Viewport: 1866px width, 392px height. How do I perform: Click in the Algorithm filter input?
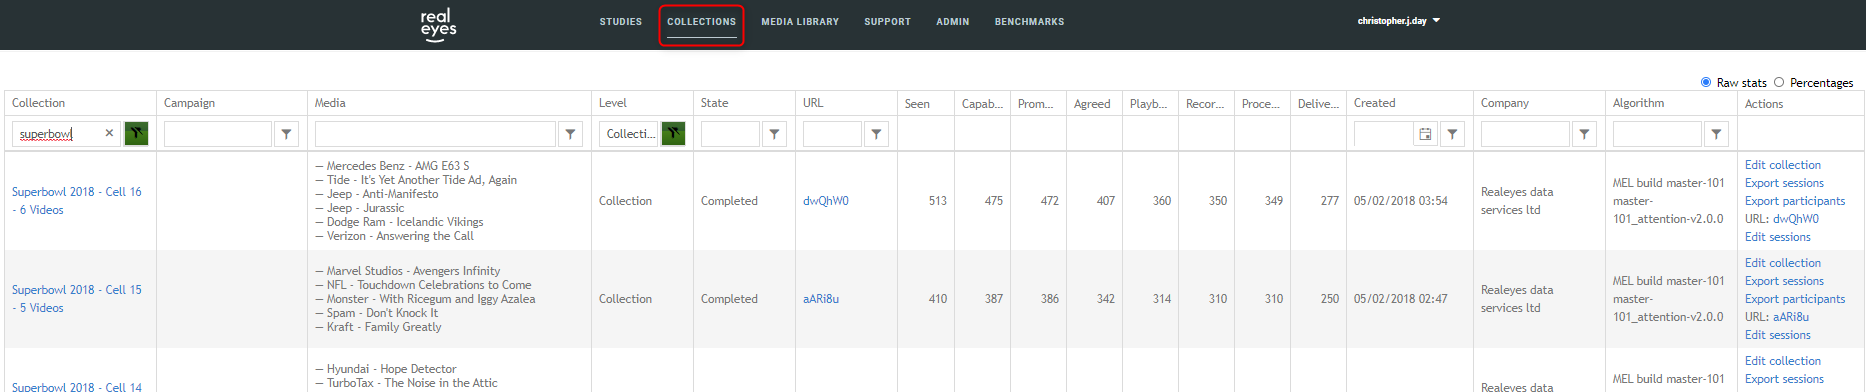tap(1657, 133)
